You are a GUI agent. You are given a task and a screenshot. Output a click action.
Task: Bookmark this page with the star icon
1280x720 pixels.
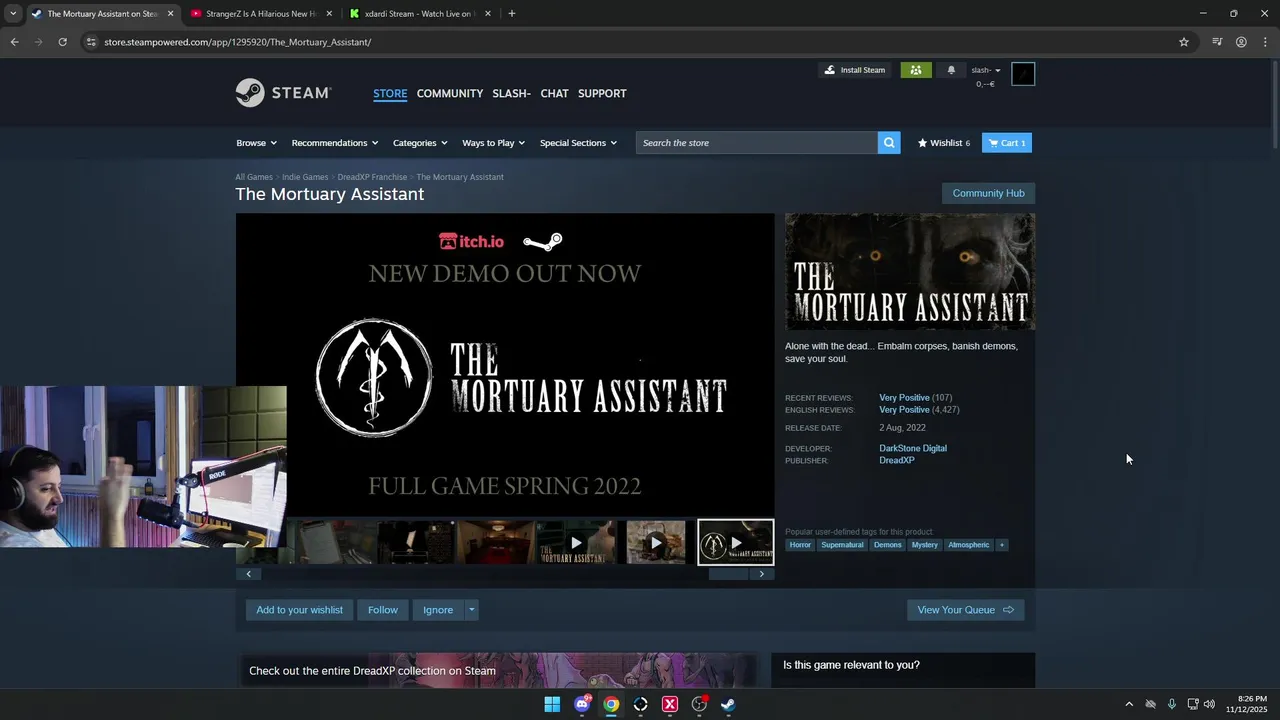pyautogui.click(x=1184, y=42)
